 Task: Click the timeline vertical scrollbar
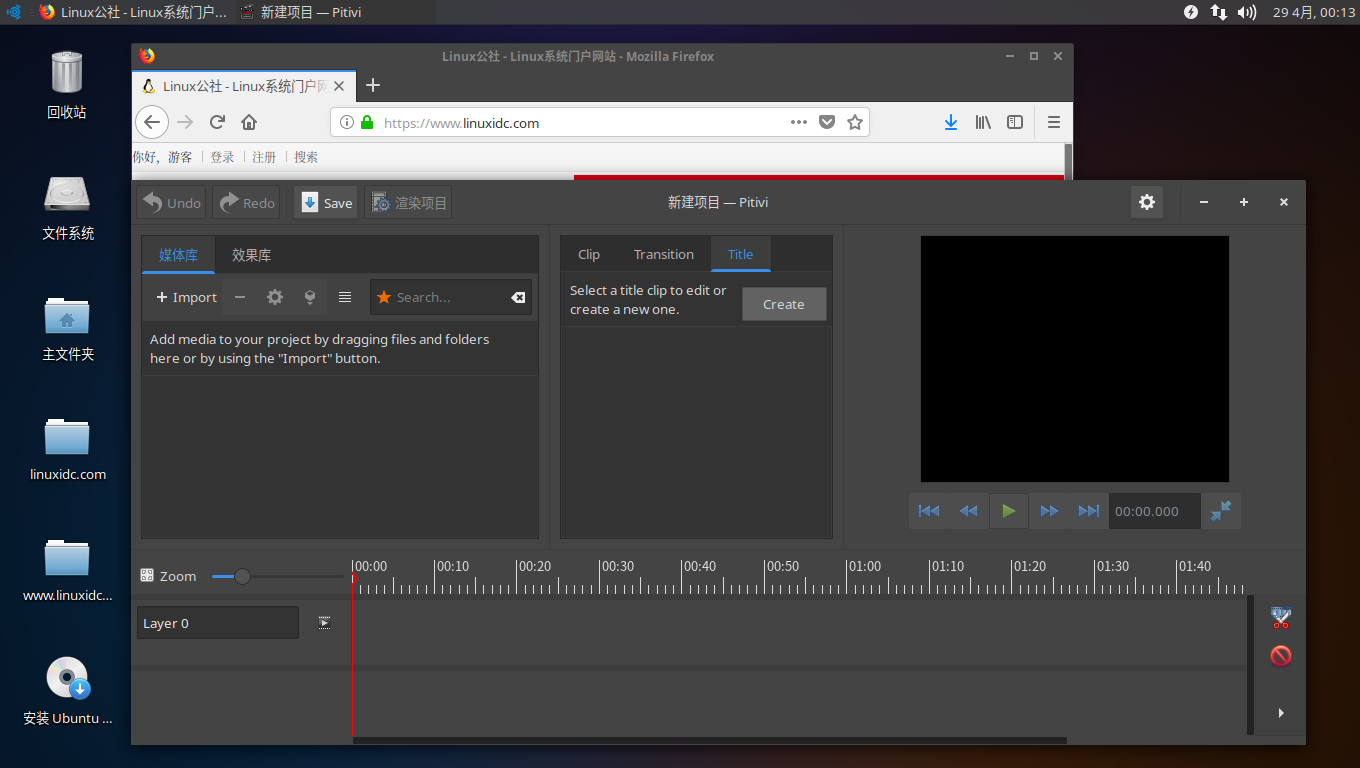tap(1250, 665)
